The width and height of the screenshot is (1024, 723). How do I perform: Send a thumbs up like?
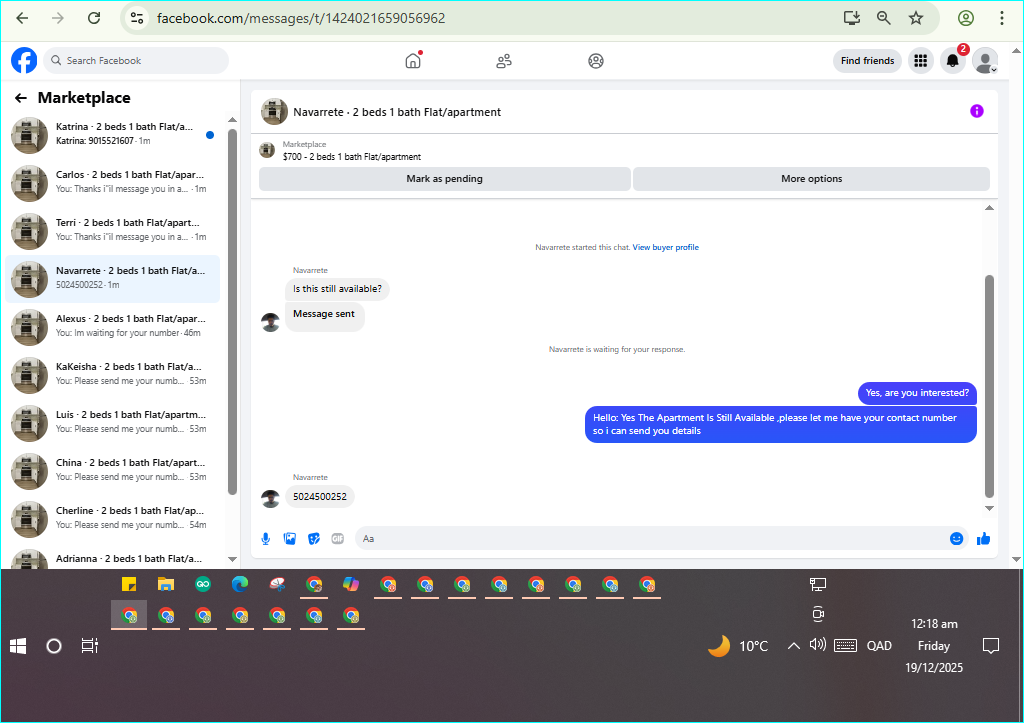(x=984, y=539)
